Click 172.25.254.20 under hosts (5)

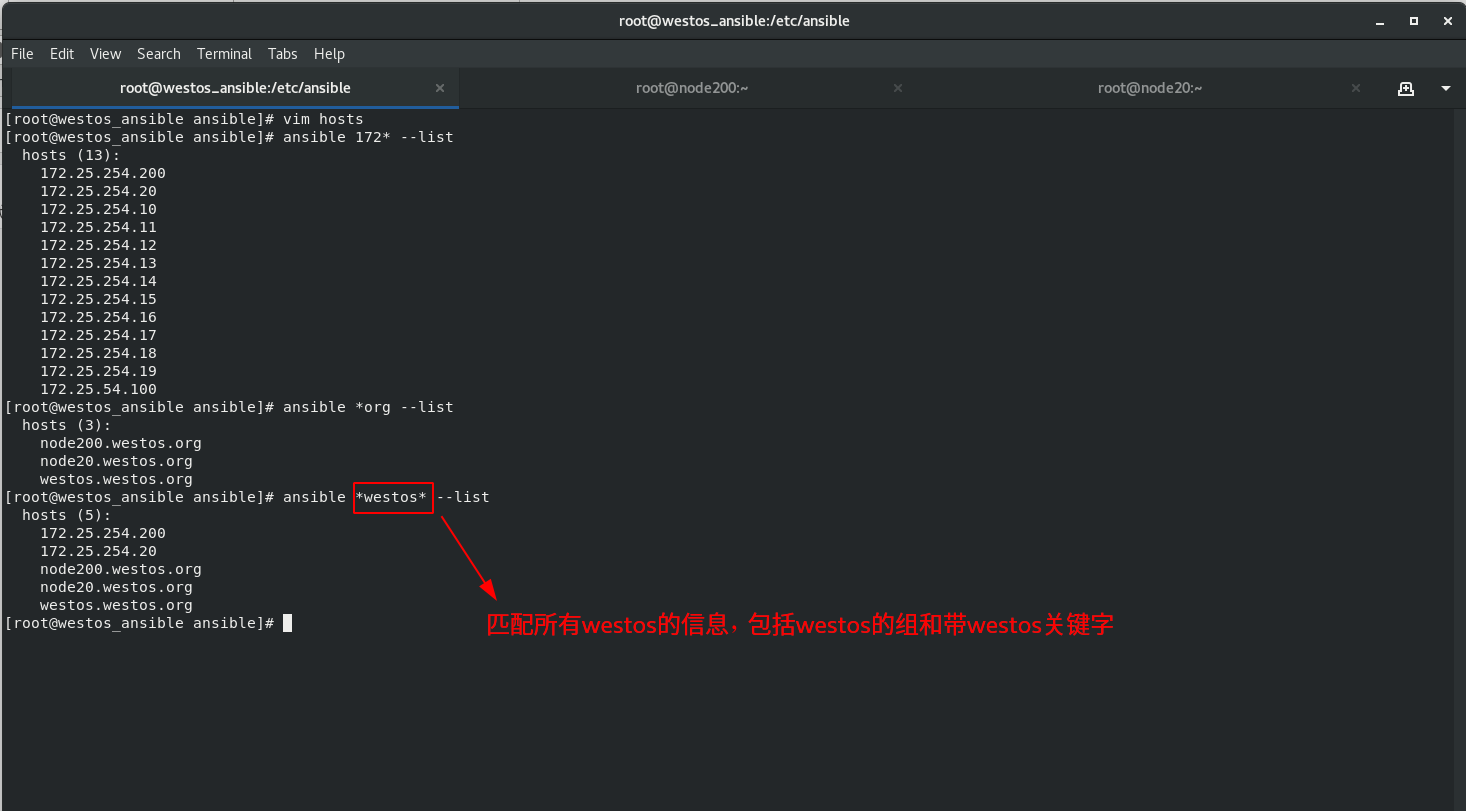pos(98,551)
